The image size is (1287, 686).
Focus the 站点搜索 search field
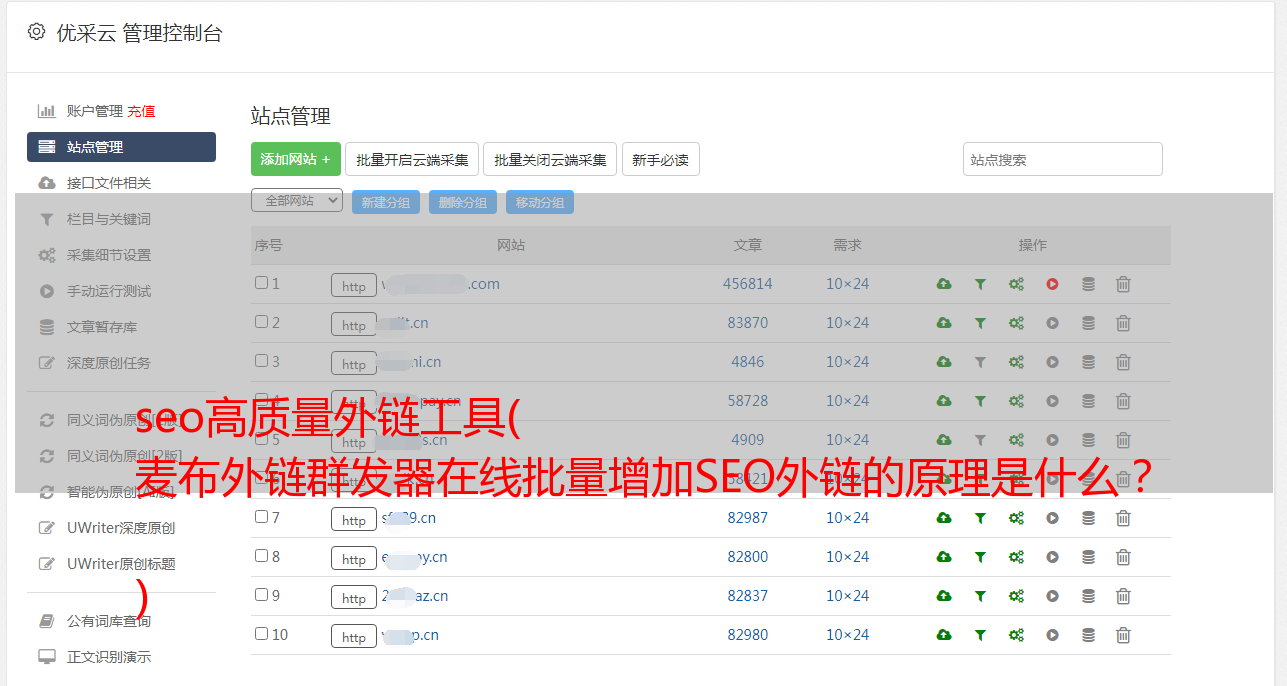tap(1063, 159)
